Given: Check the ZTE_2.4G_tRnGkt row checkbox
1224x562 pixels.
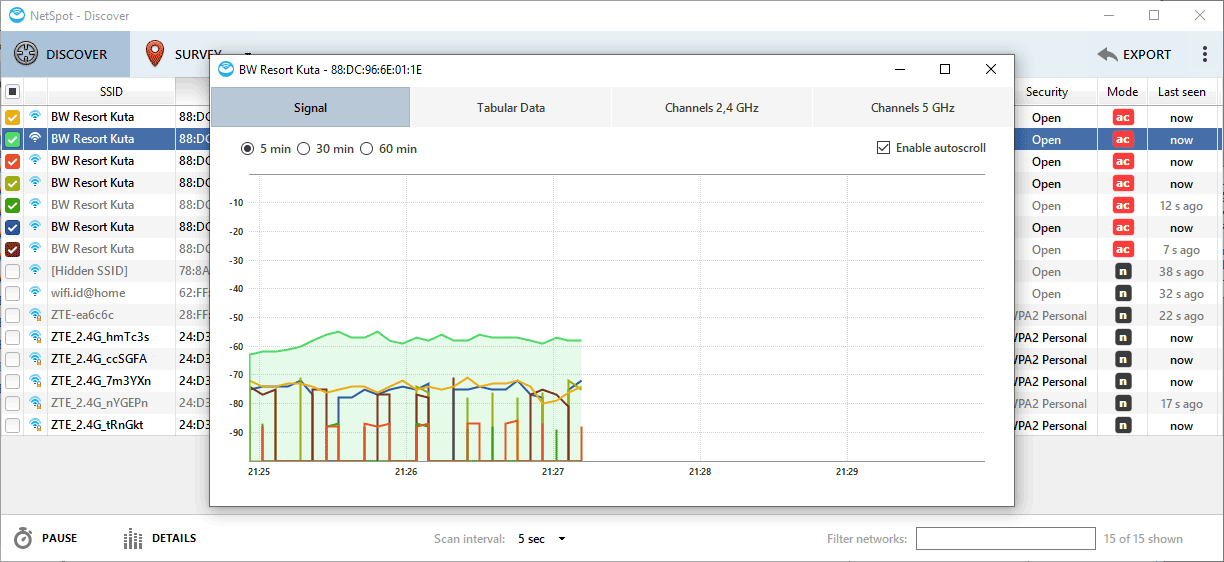Looking at the screenshot, I should [12, 425].
